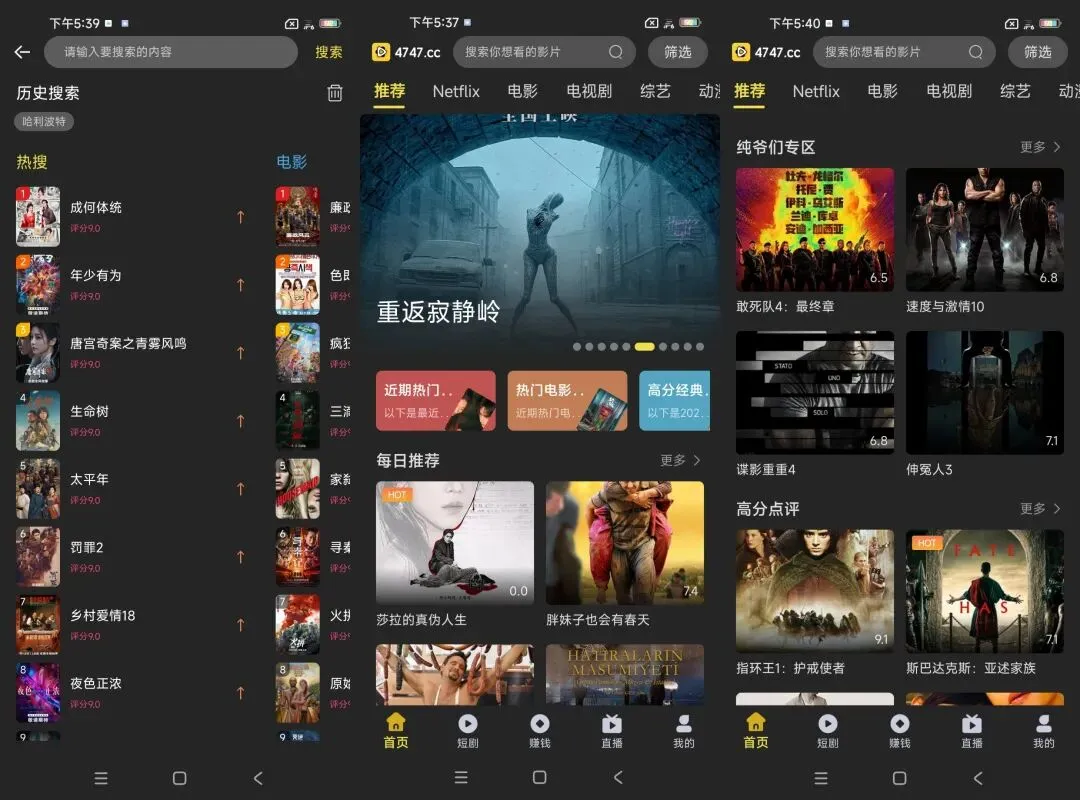The width and height of the screenshot is (1080, 800).
Task: Open 胖妹子也会有春天 poster
Action: click(625, 543)
